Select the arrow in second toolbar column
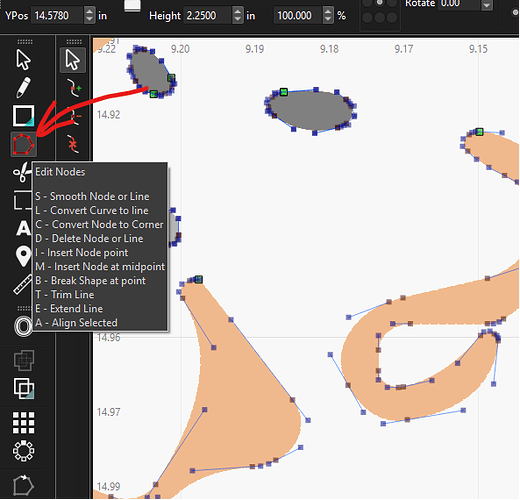The image size is (520, 500). pyautogui.click(x=73, y=60)
